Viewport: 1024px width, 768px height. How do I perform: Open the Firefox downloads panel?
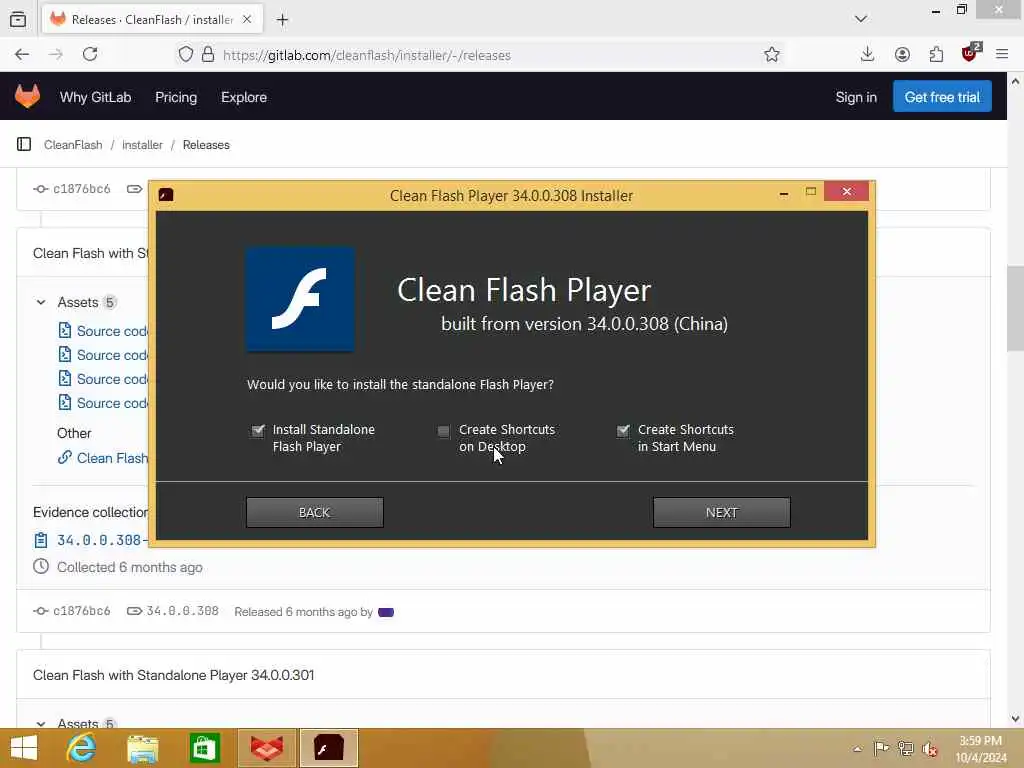(x=867, y=54)
